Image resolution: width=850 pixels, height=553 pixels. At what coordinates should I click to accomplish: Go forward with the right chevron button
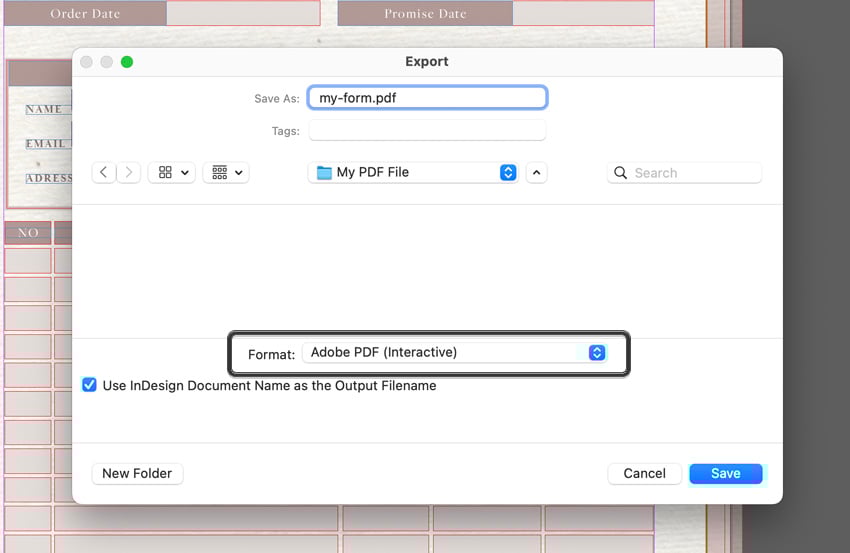click(128, 172)
